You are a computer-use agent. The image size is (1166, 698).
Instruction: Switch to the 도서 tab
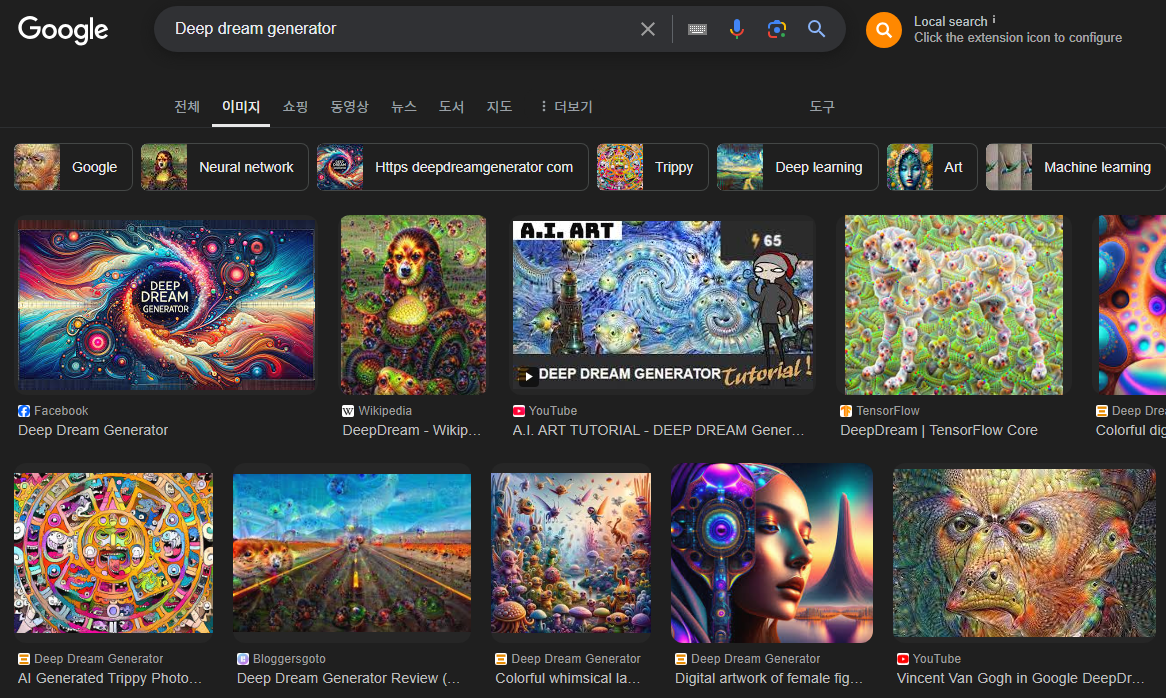click(451, 106)
